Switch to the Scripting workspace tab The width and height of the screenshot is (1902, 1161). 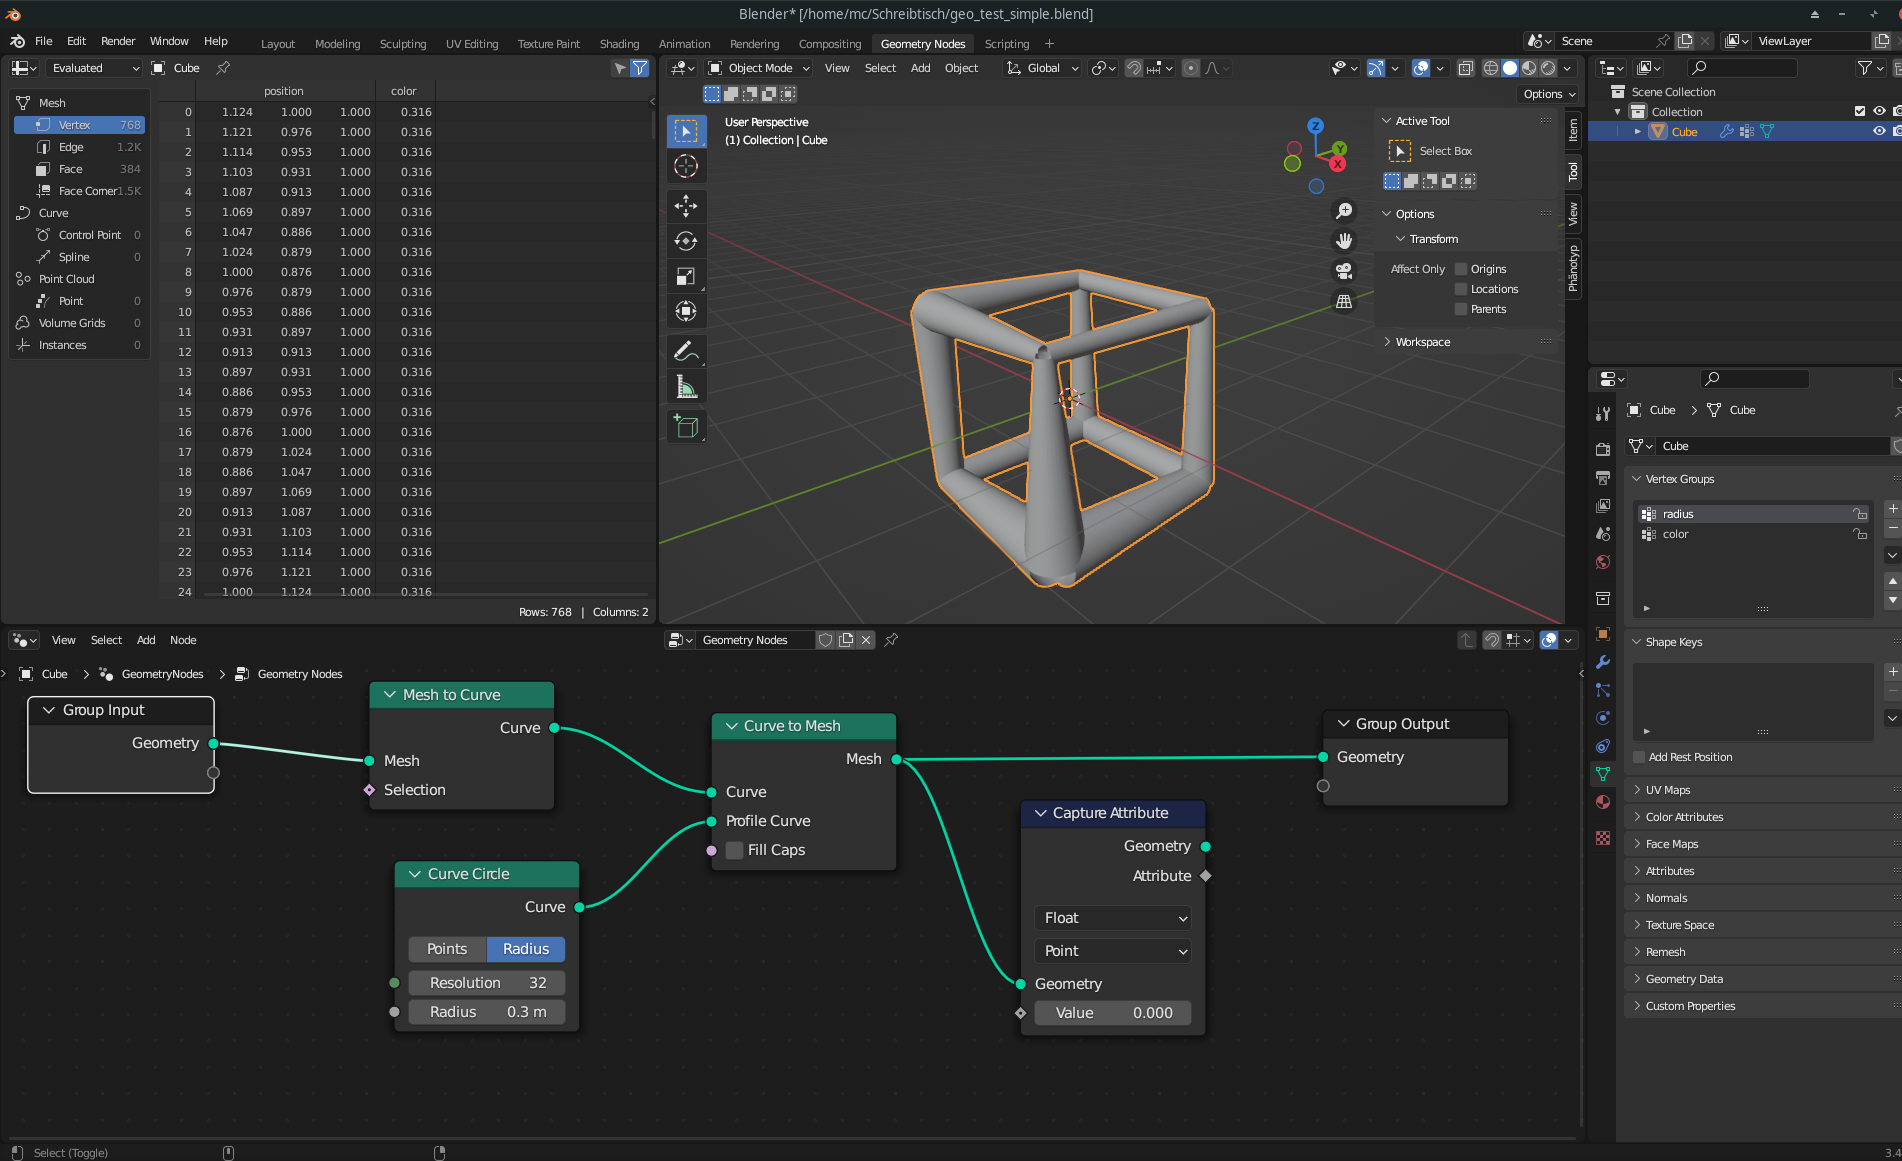tap(1006, 44)
